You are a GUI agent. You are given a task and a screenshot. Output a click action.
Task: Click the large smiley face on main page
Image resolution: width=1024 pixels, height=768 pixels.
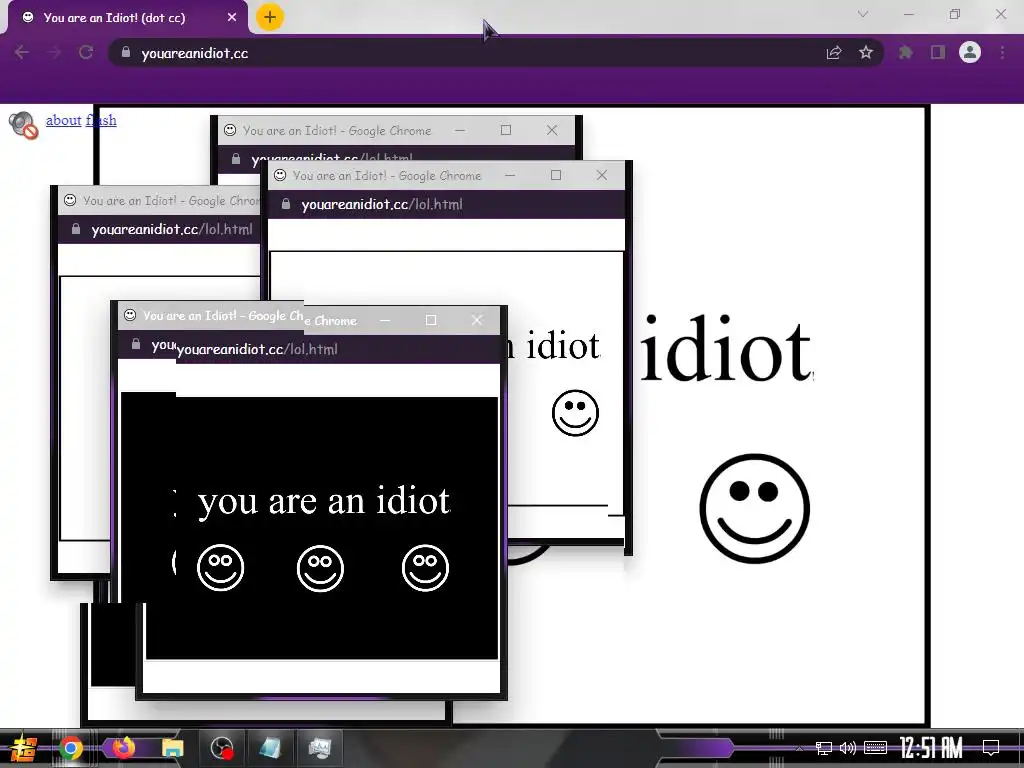pos(755,508)
